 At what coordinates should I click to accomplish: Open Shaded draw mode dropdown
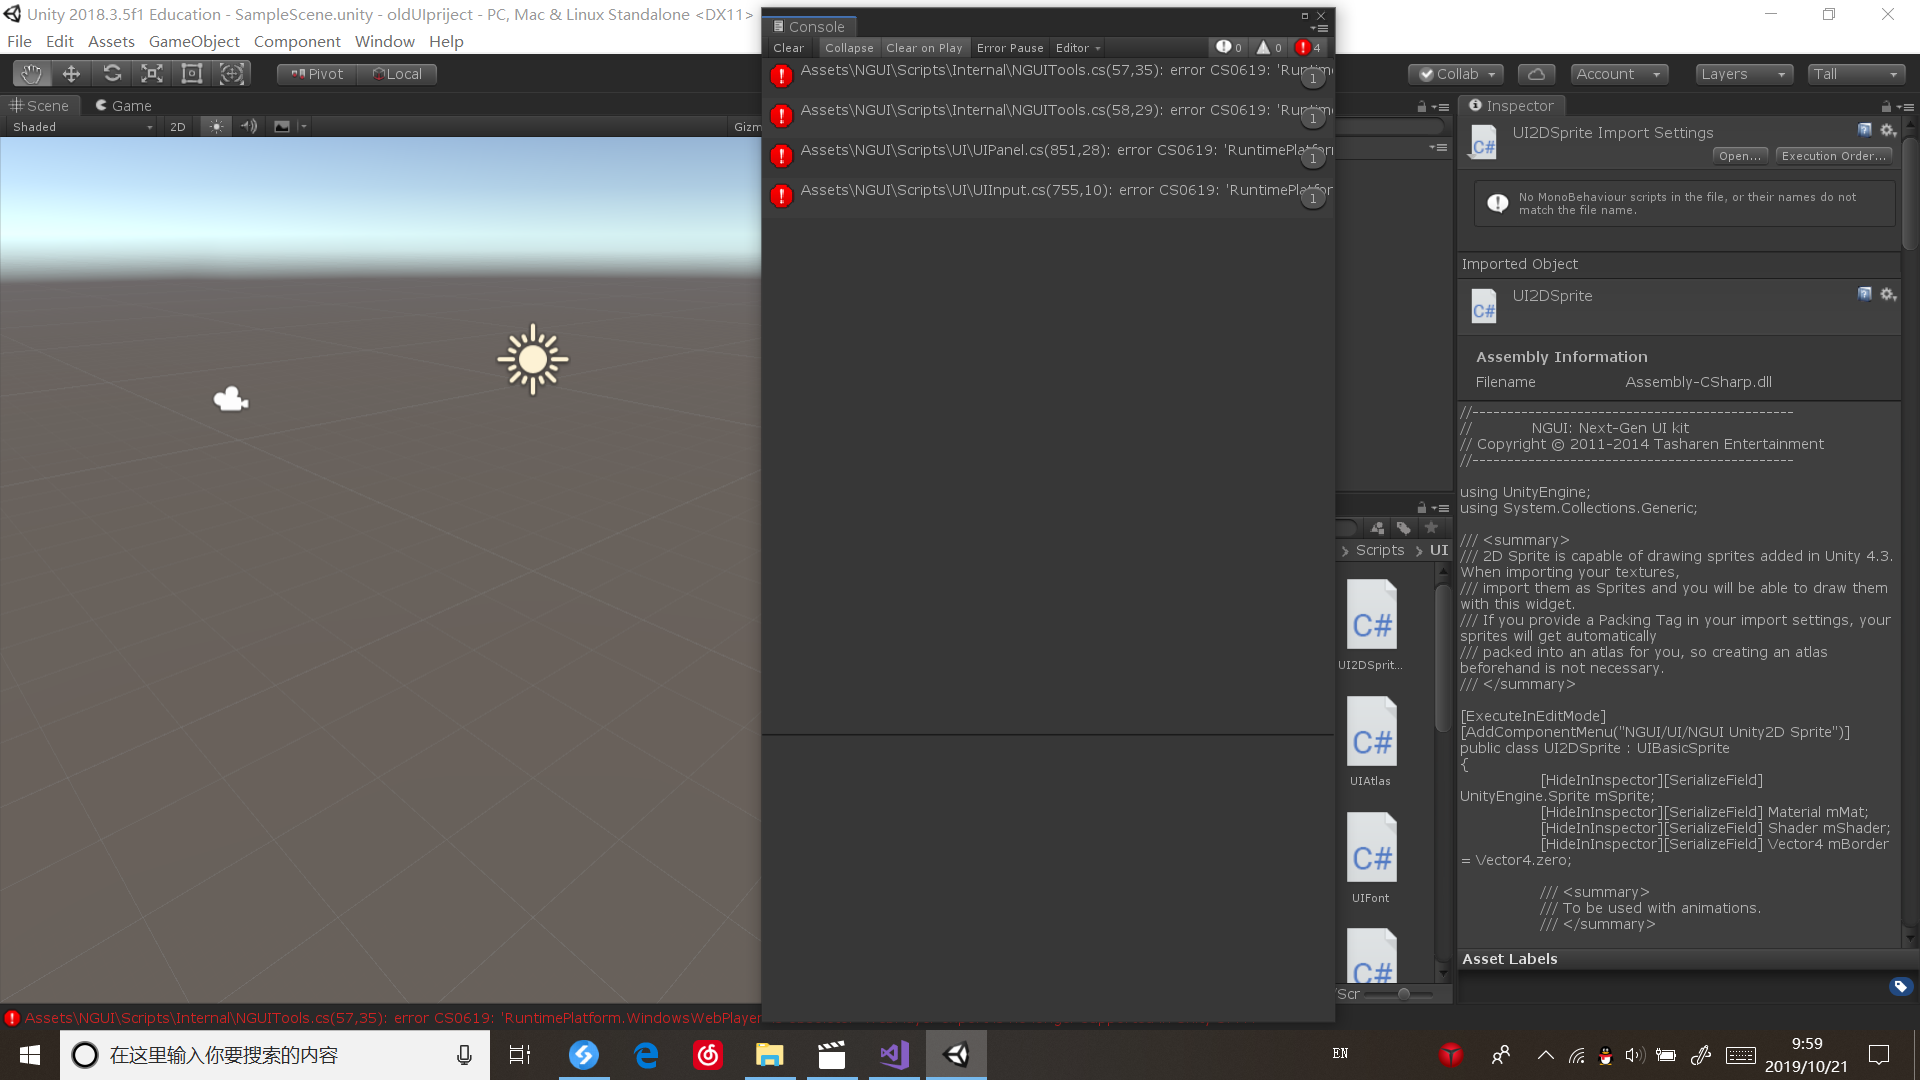(82, 127)
